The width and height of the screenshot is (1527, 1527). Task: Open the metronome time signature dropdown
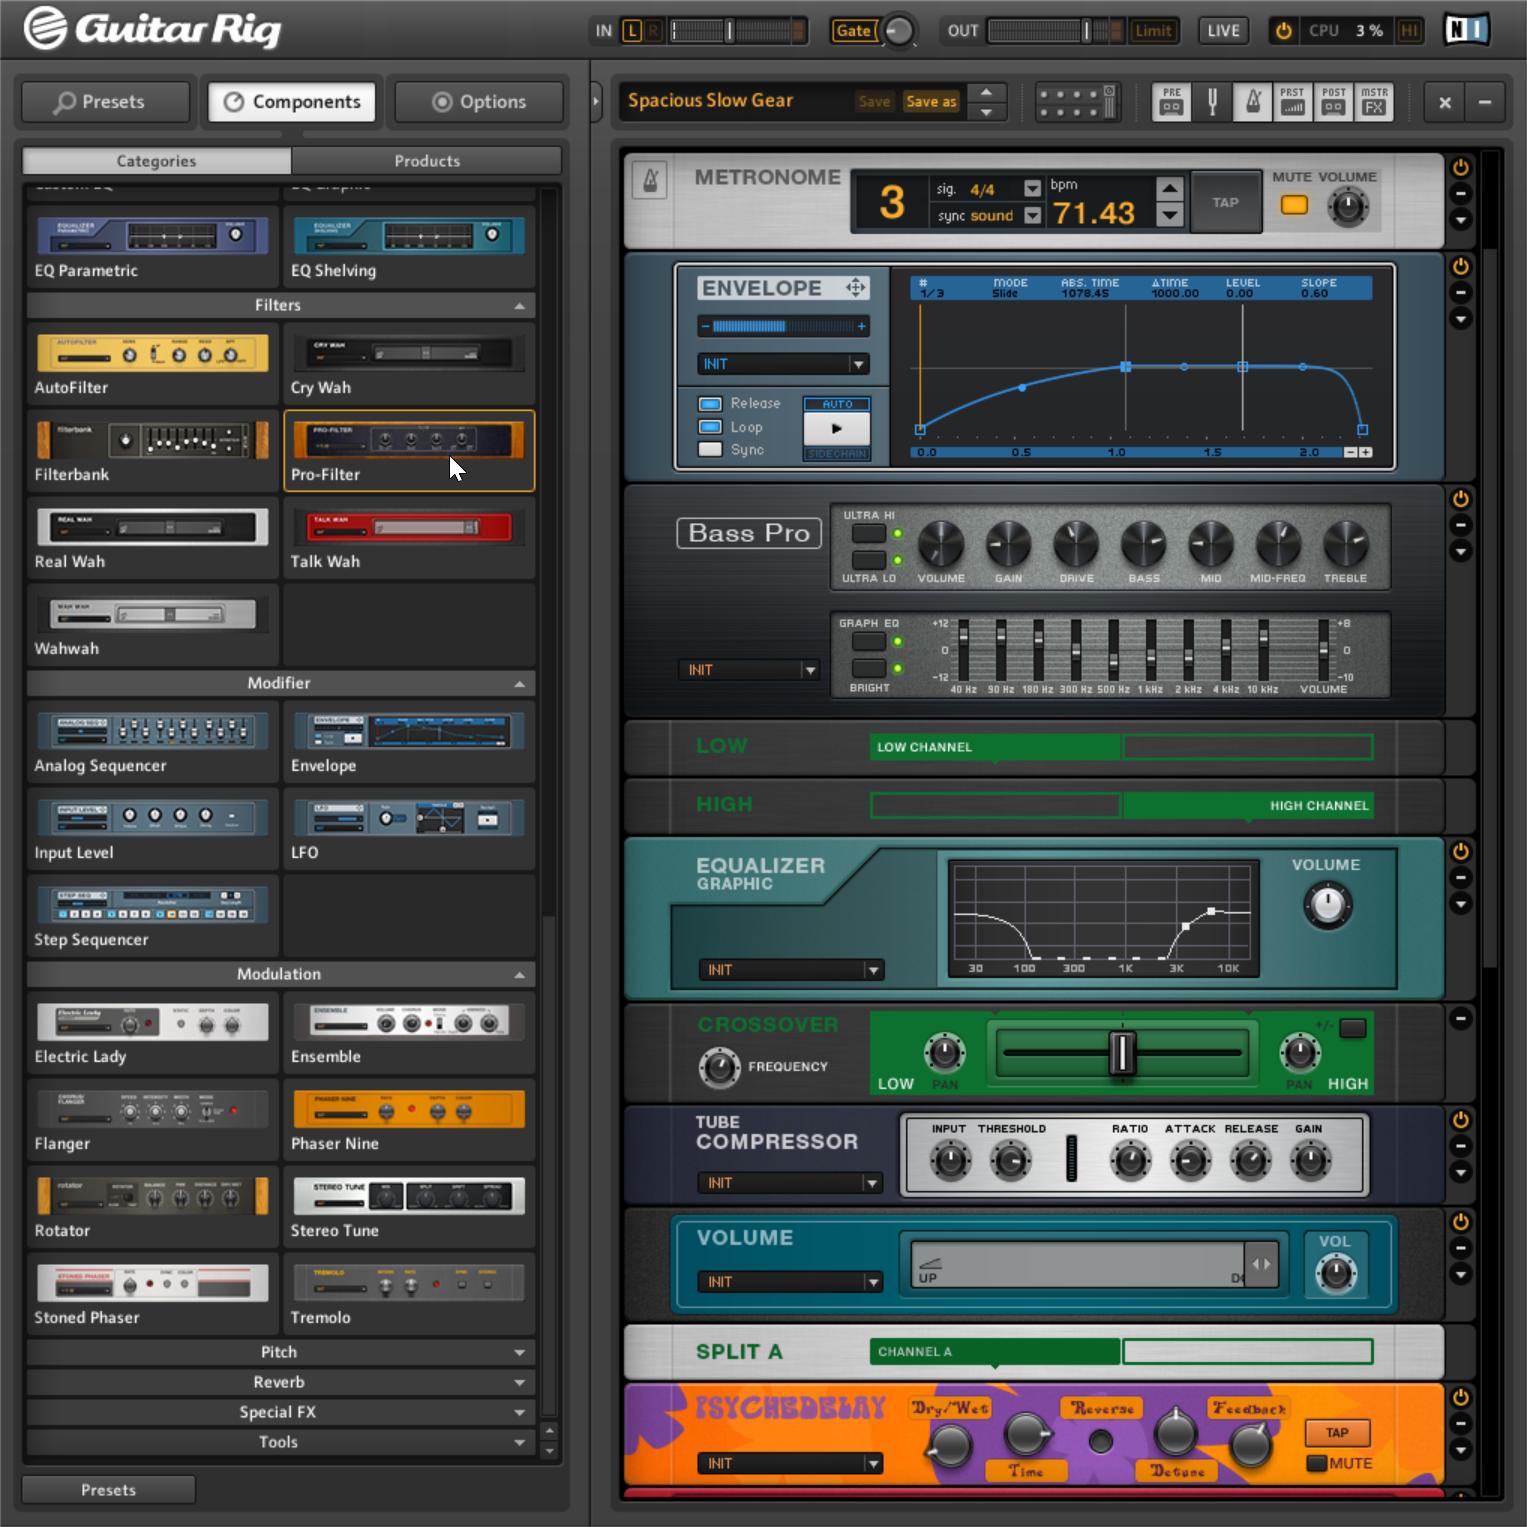tap(1032, 189)
